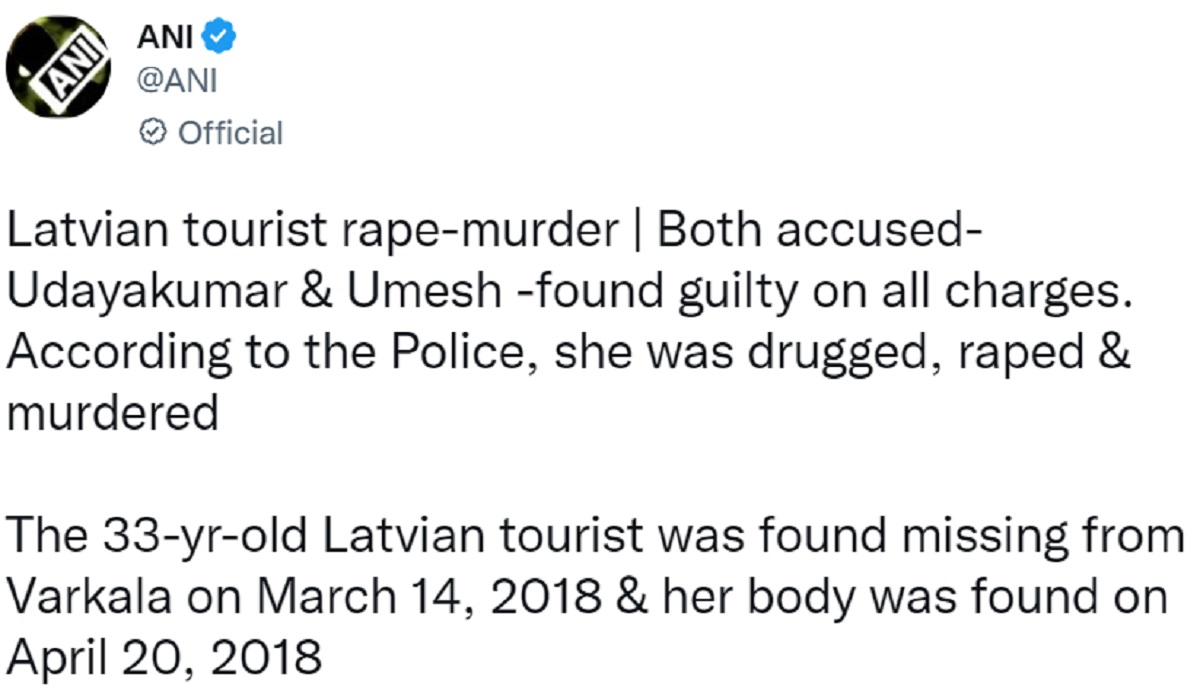This screenshot has height=699, width=1200.
Task: Click the date "April 20, 2018"
Action: point(164,657)
